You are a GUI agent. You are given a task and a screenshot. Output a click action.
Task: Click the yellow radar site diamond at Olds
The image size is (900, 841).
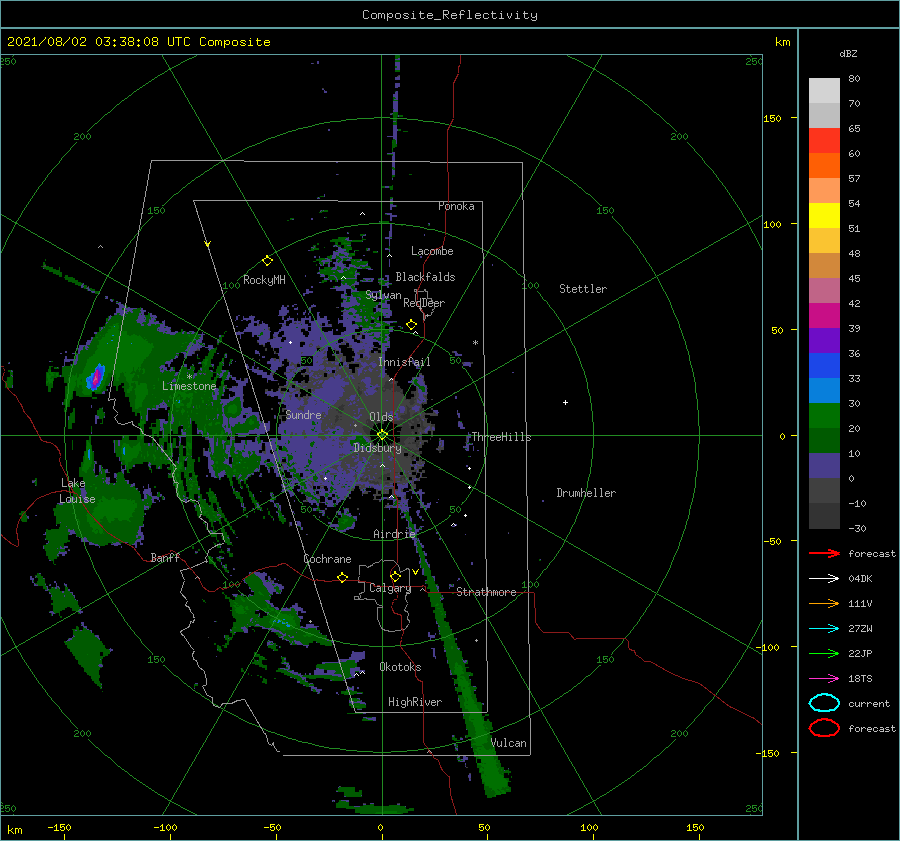[x=382, y=435]
